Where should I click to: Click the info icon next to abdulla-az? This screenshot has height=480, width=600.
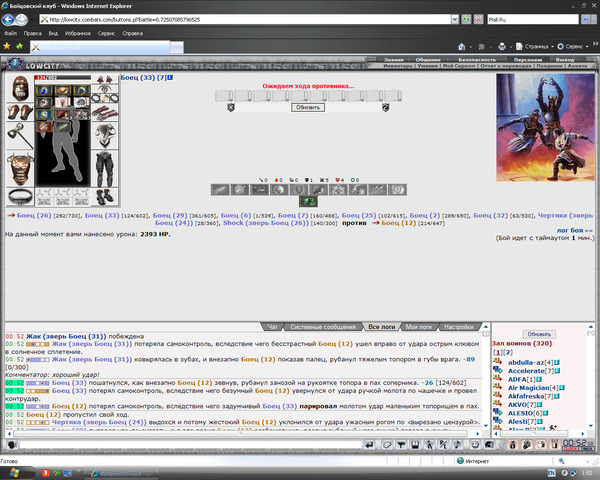pos(557,362)
